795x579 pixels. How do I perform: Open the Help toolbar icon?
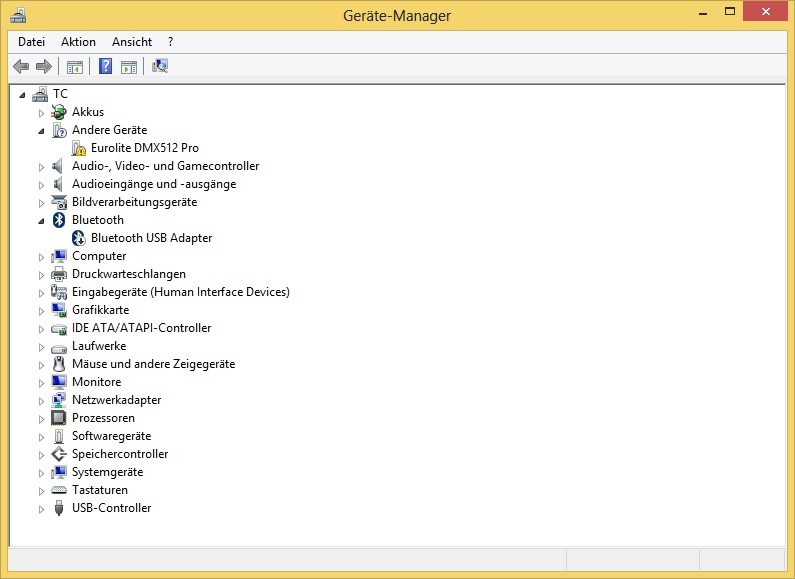(105, 66)
